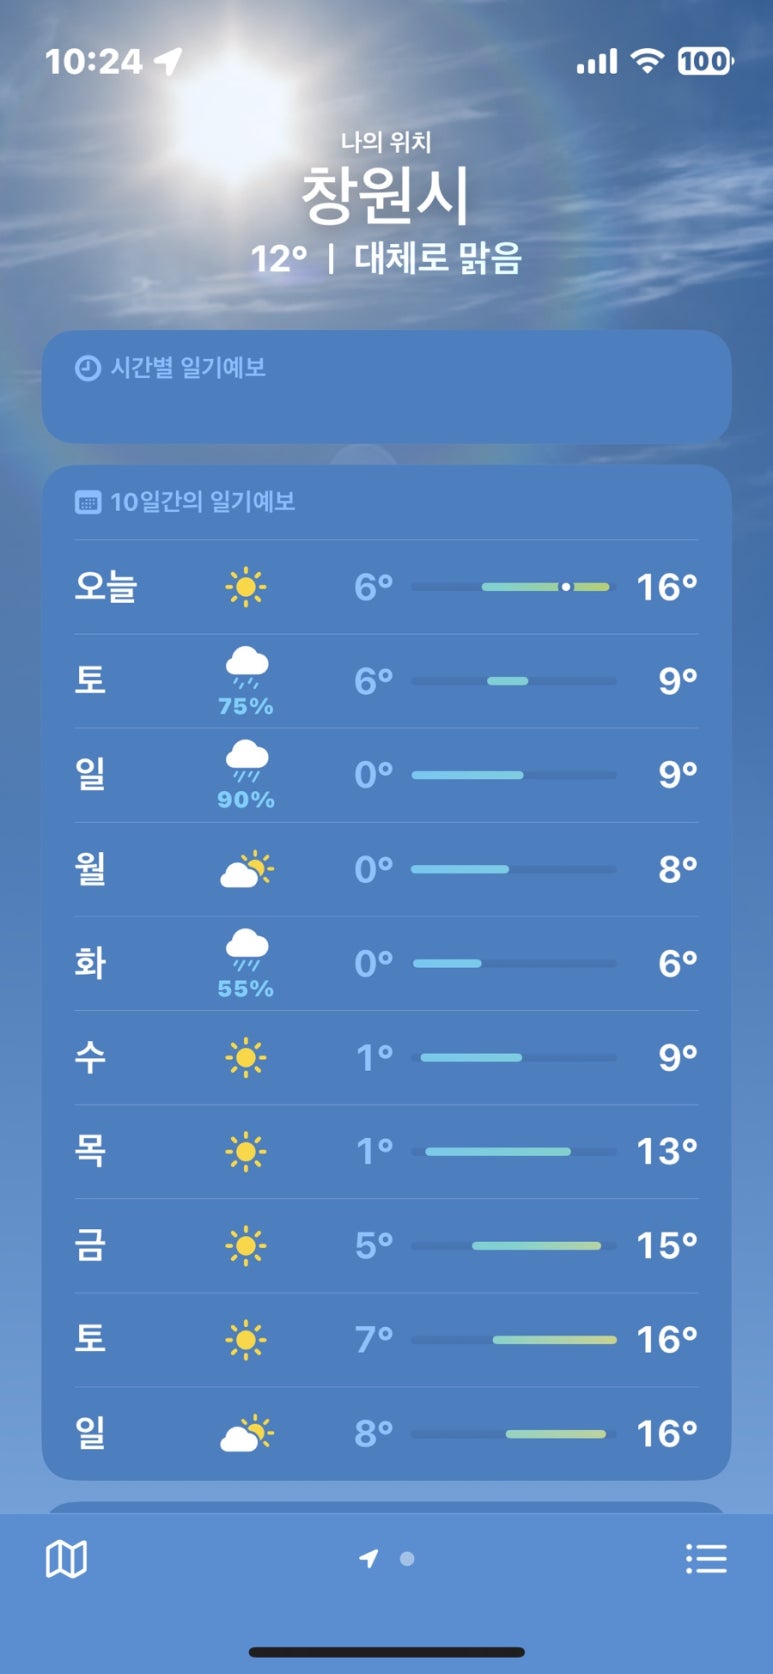Tap the second page dot indicator
The image size is (773, 1674).
(x=407, y=1558)
